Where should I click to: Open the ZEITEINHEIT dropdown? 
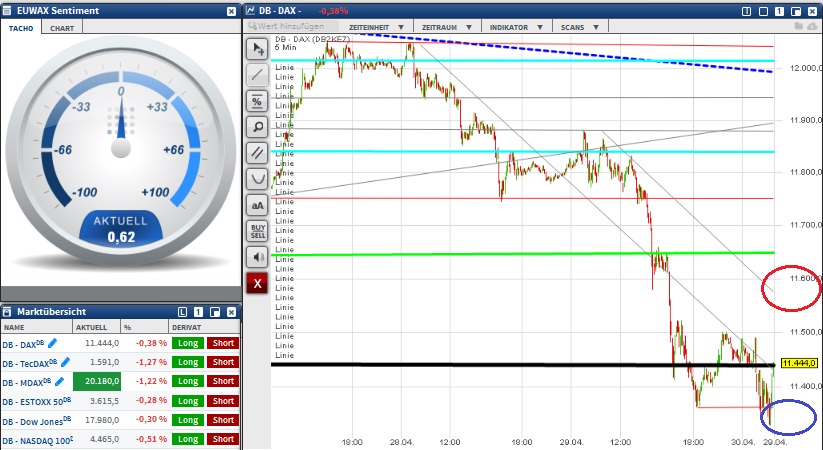point(376,27)
